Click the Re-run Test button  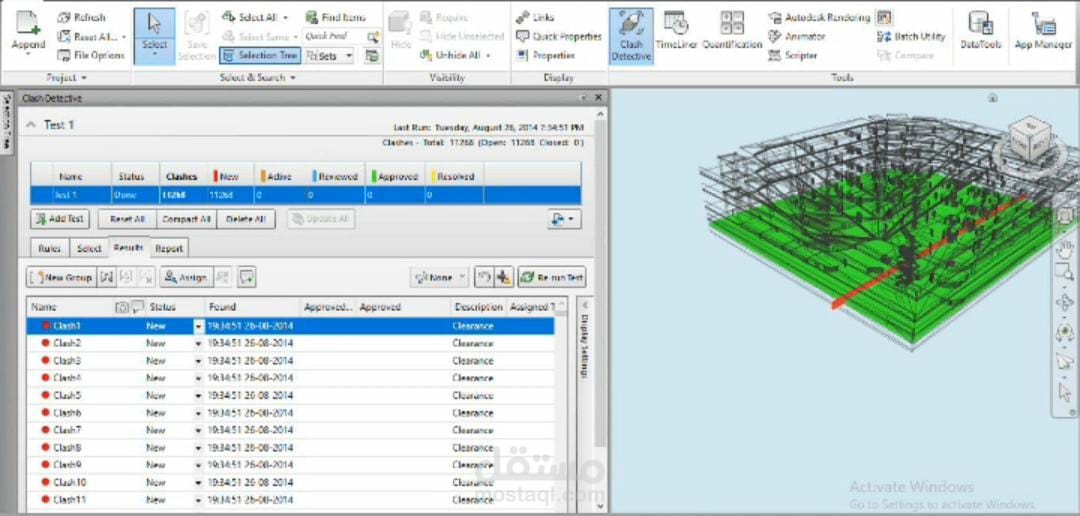pyautogui.click(x=552, y=277)
